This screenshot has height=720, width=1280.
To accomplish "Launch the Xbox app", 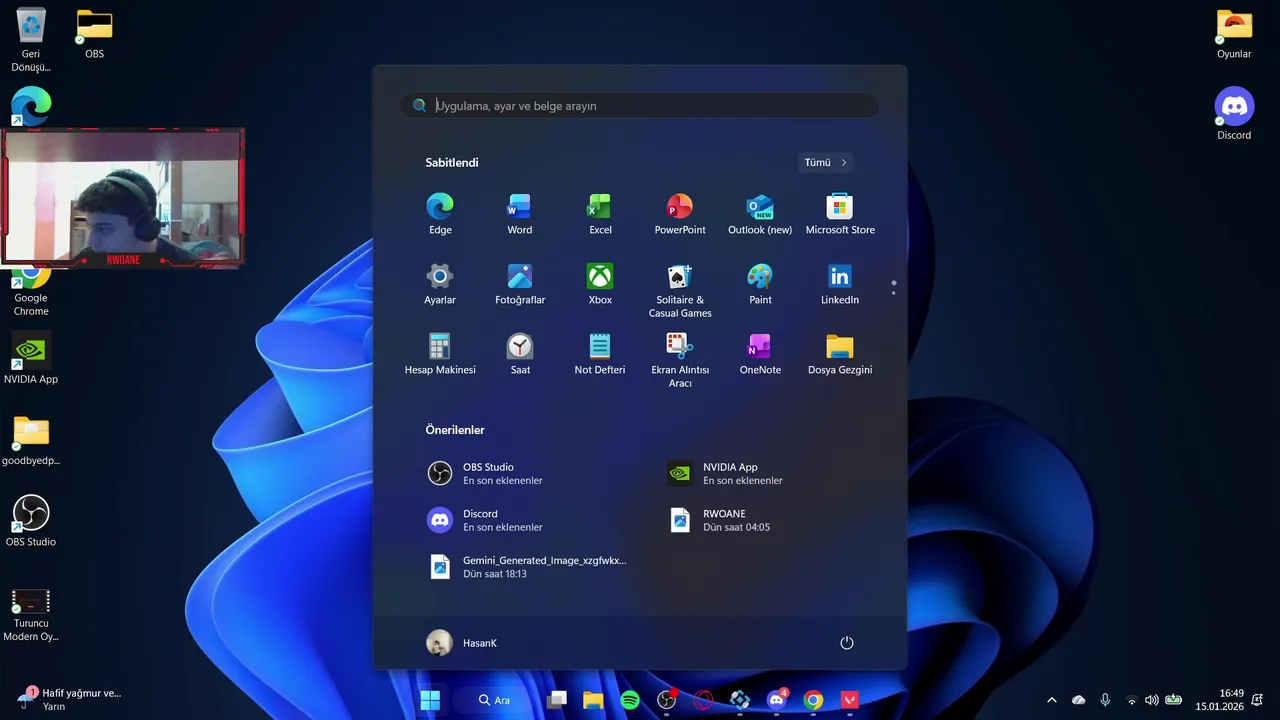I will [x=600, y=285].
